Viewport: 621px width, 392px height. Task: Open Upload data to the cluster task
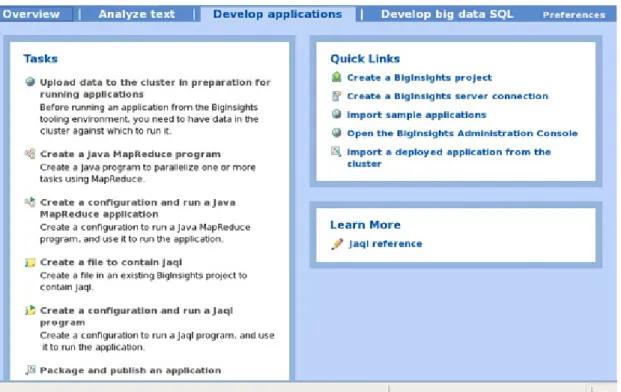155,88
